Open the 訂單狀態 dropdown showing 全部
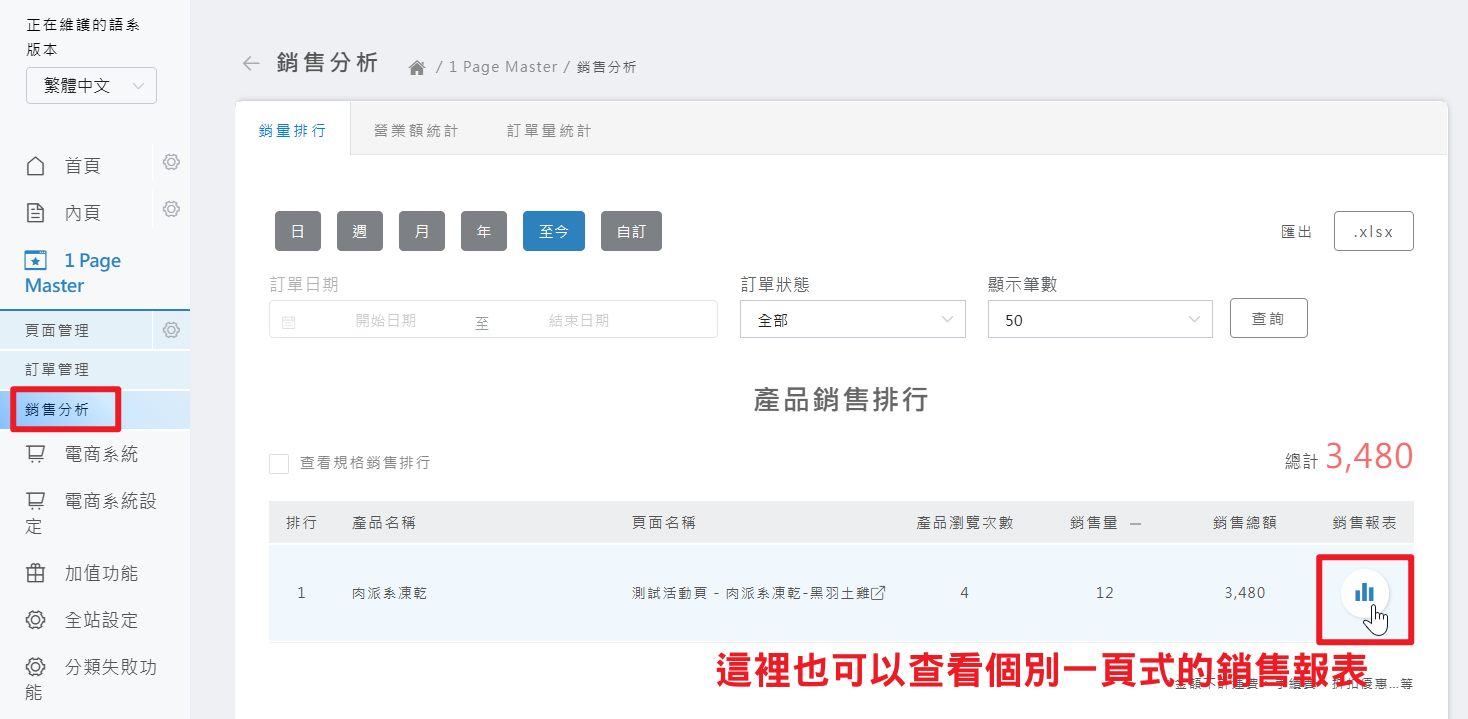Image resolution: width=1468 pixels, height=719 pixels. coord(851,319)
